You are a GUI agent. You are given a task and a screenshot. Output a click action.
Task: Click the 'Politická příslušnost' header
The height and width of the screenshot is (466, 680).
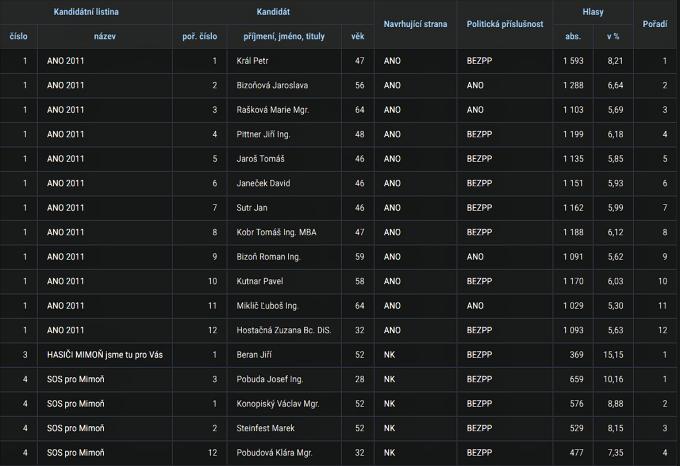pyautogui.click(x=505, y=24)
